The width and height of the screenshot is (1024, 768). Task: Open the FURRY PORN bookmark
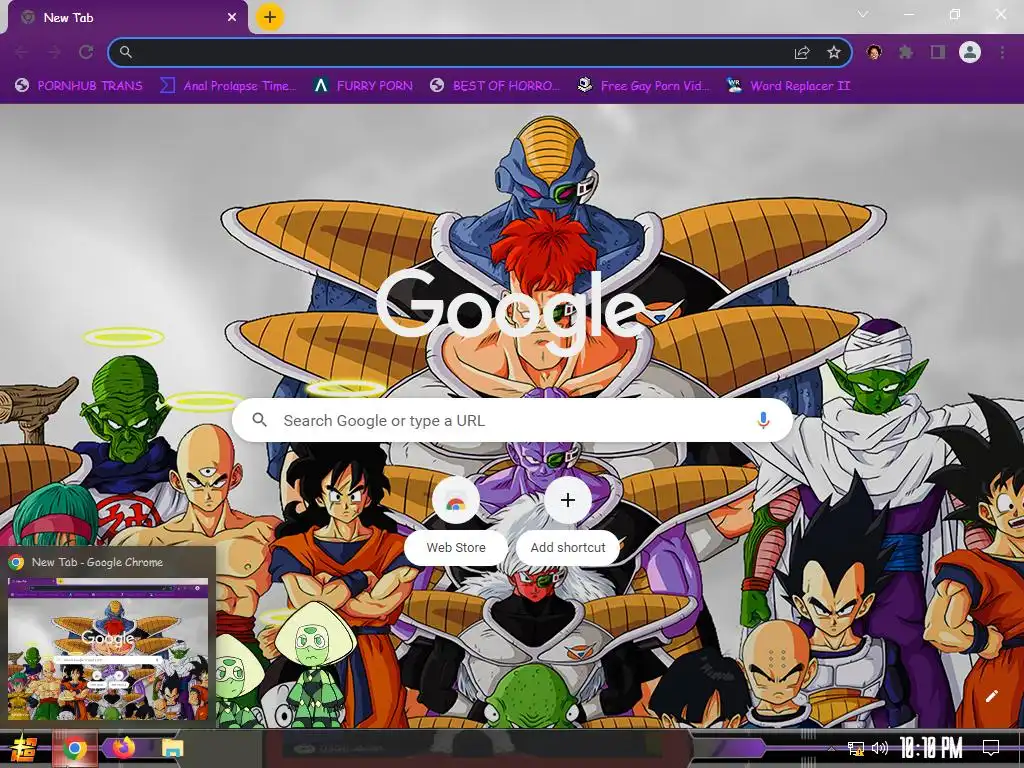click(363, 86)
